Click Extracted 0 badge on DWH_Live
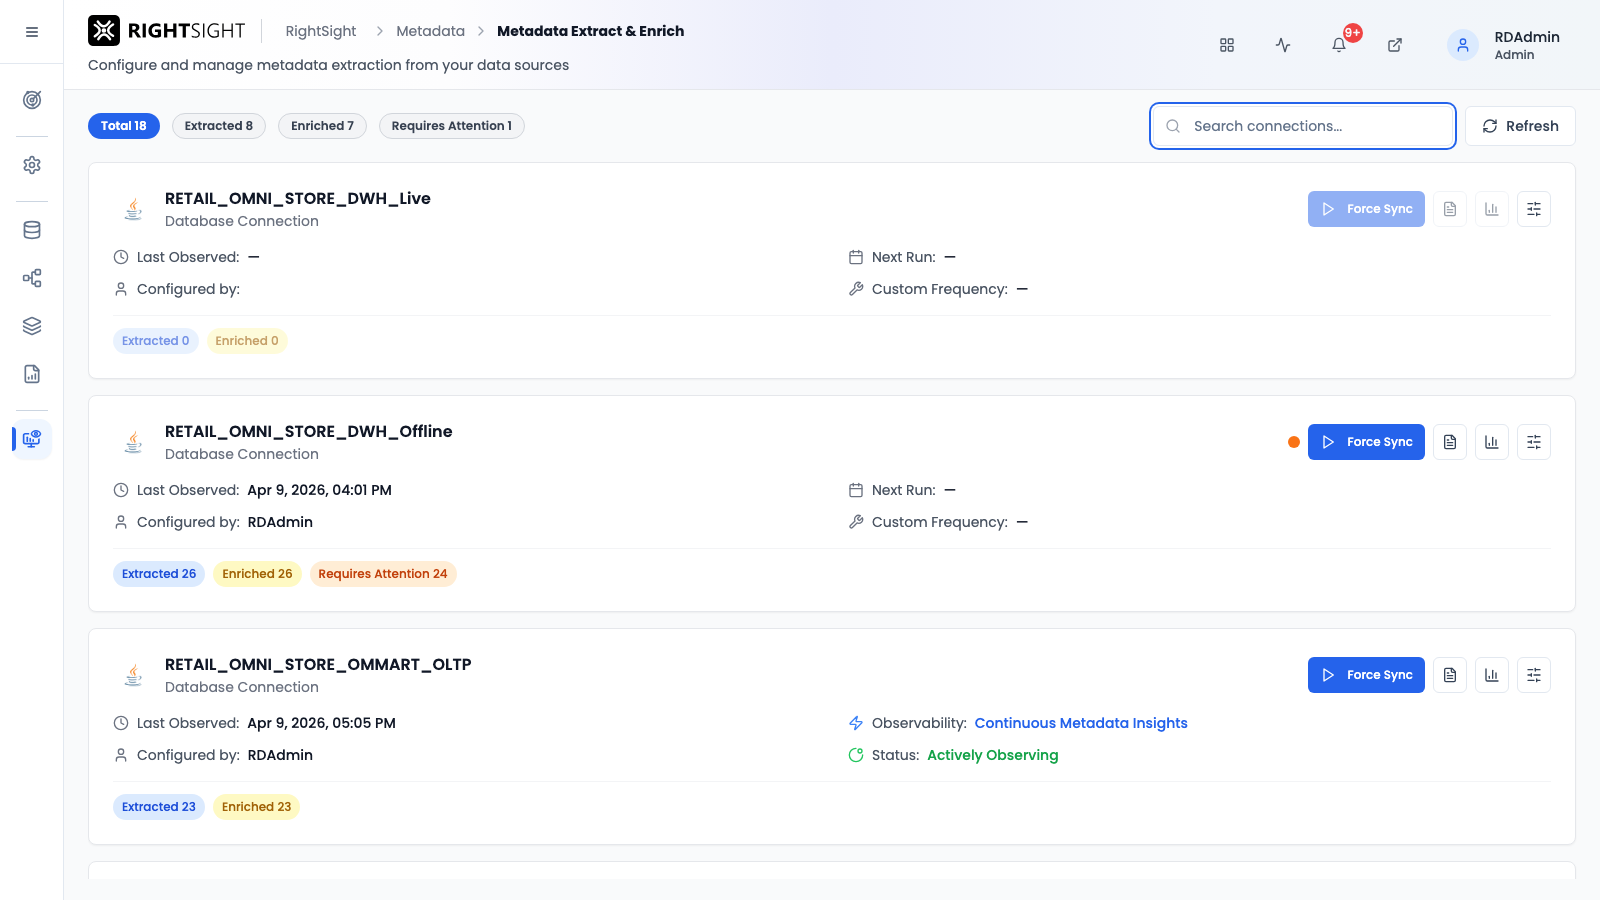The image size is (1600, 900). [156, 341]
